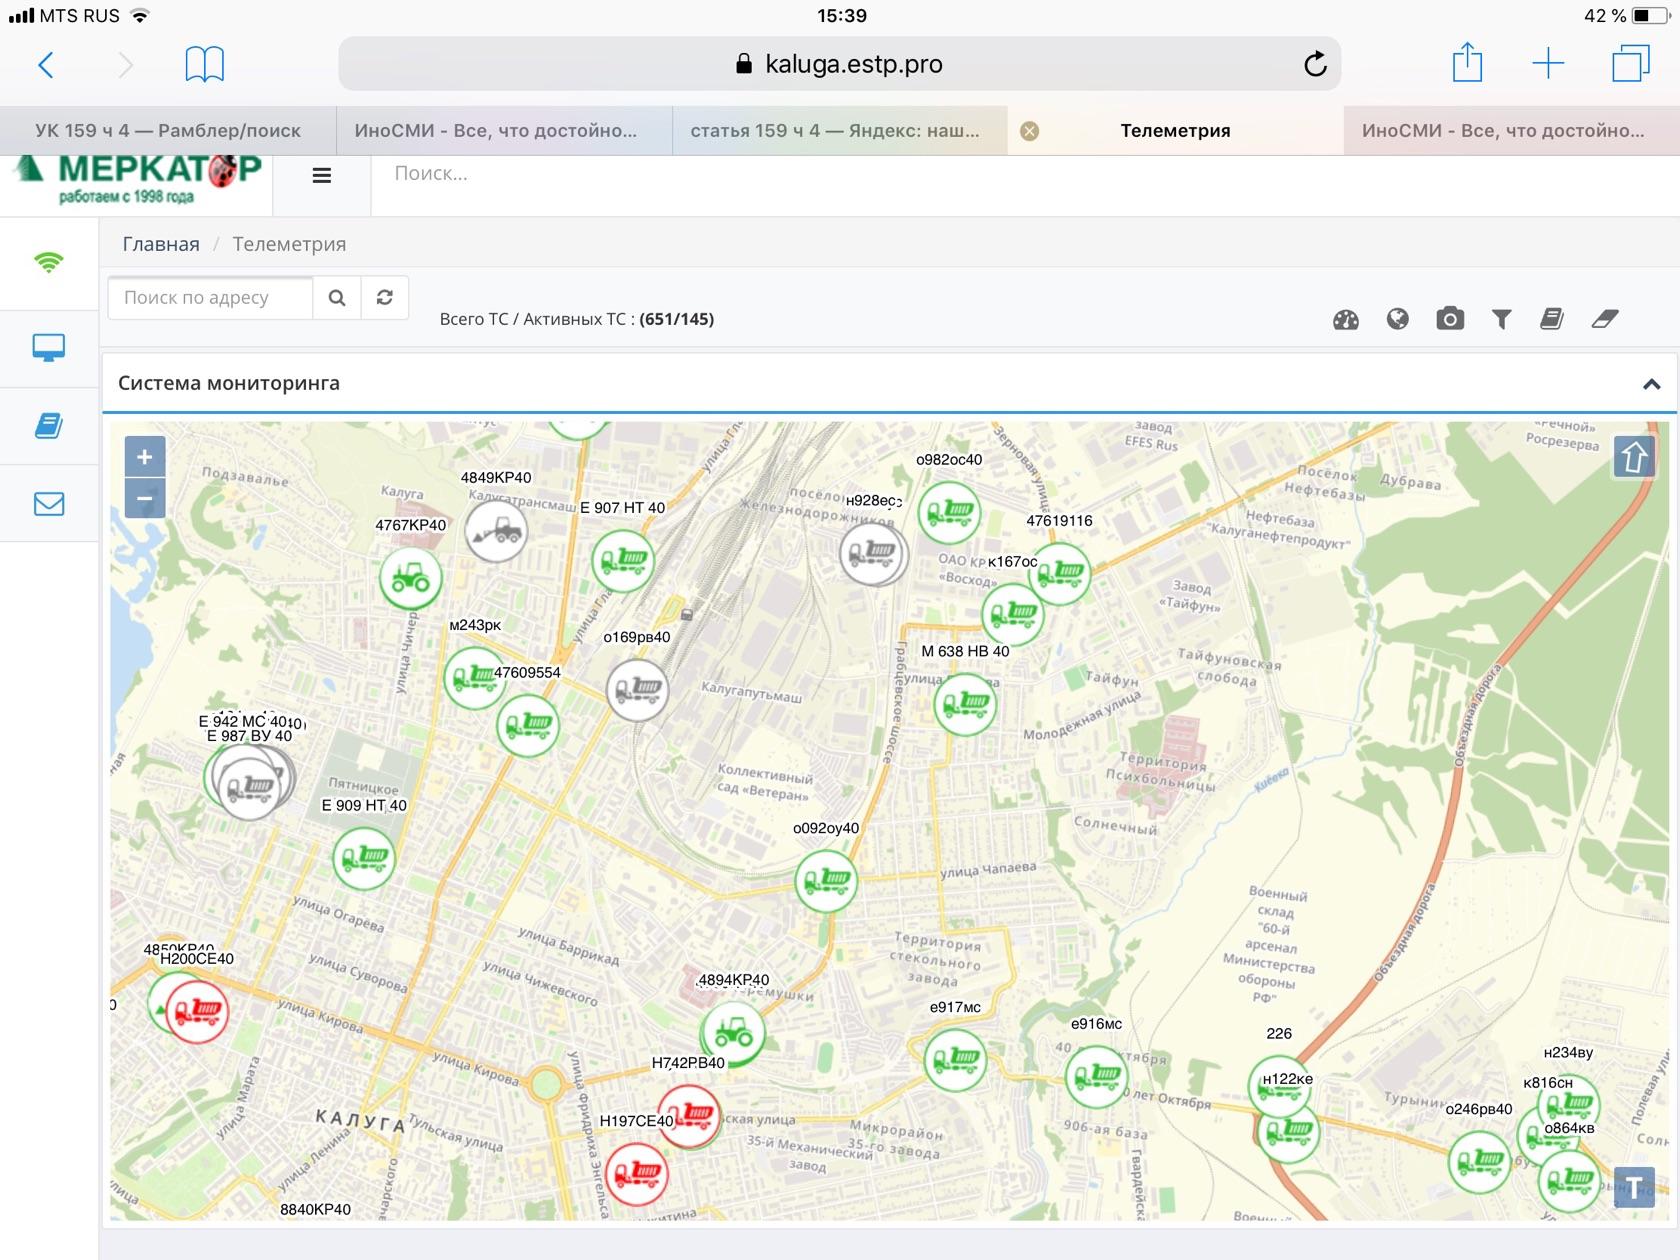
Task: Click the globe icon in map toolbar
Action: (1397, 319)
